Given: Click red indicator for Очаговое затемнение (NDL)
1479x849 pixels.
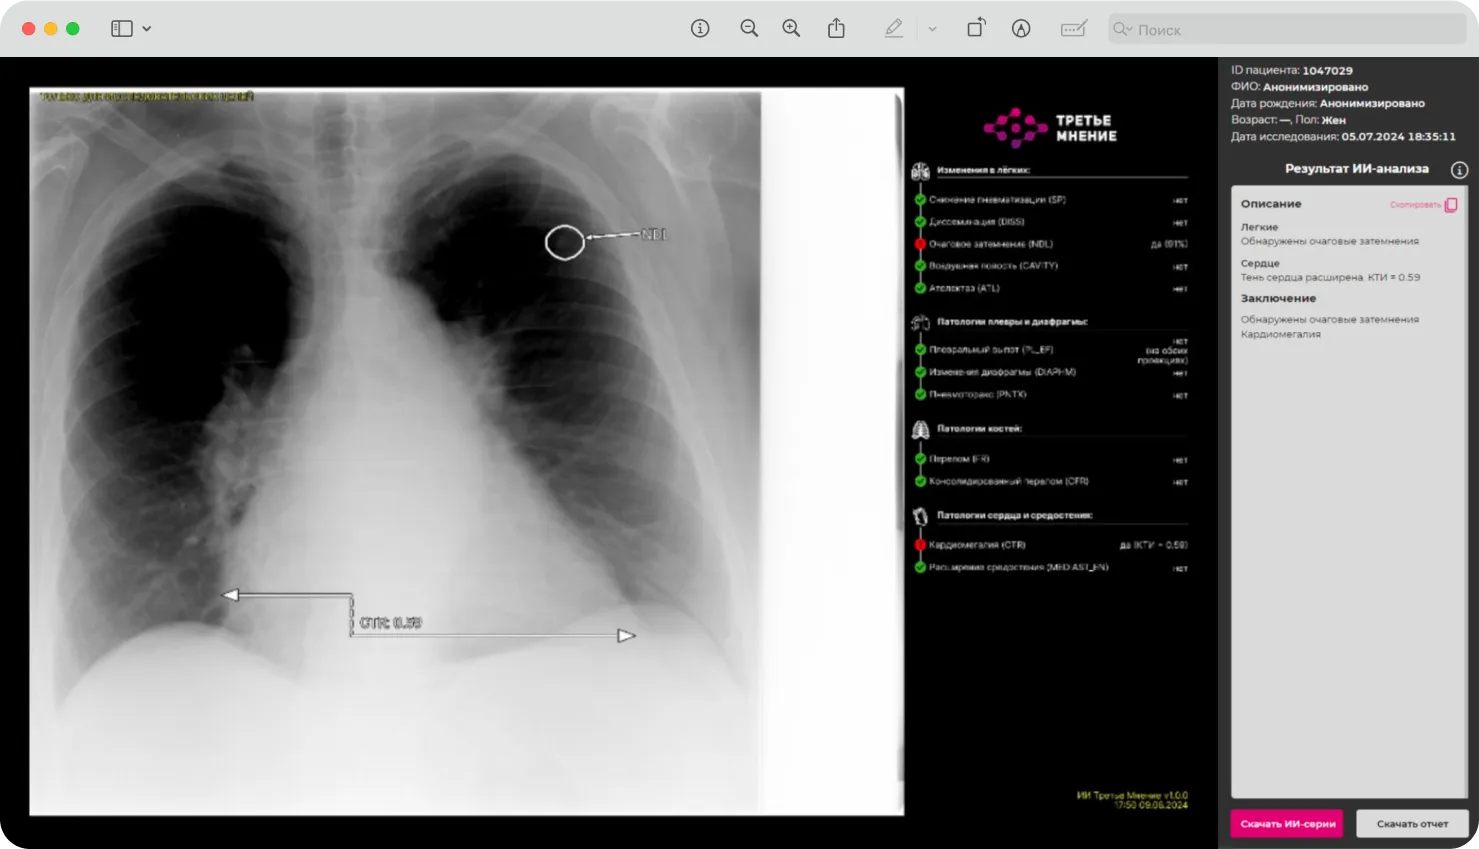Looking at the screenshot, I should [x=920, y=244].
